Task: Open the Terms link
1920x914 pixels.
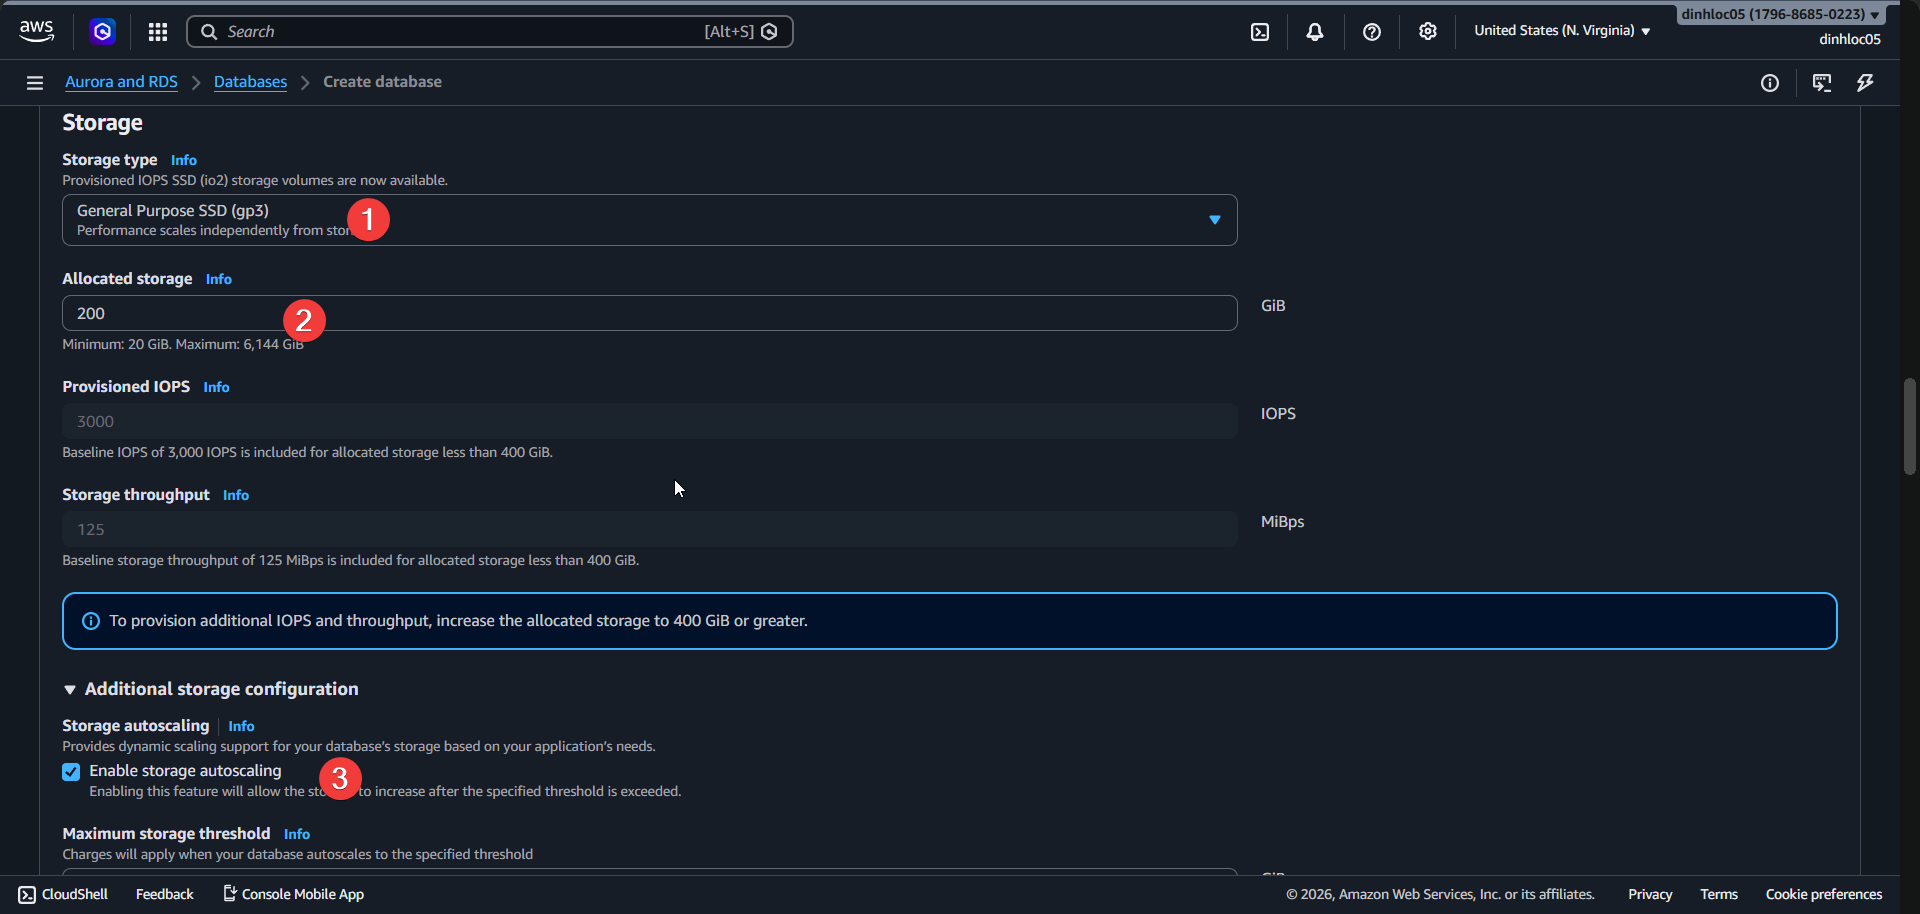Action: pos(1719,894)
